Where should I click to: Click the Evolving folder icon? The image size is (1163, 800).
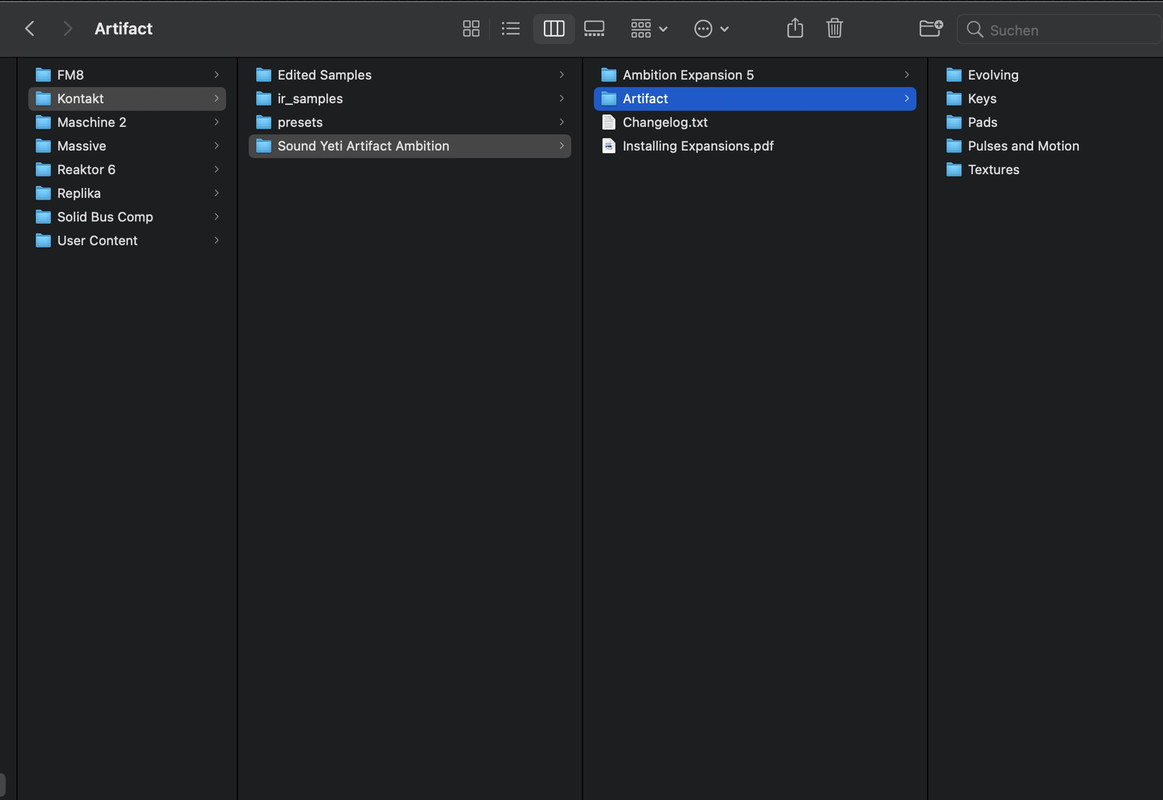tap(954, 75)
